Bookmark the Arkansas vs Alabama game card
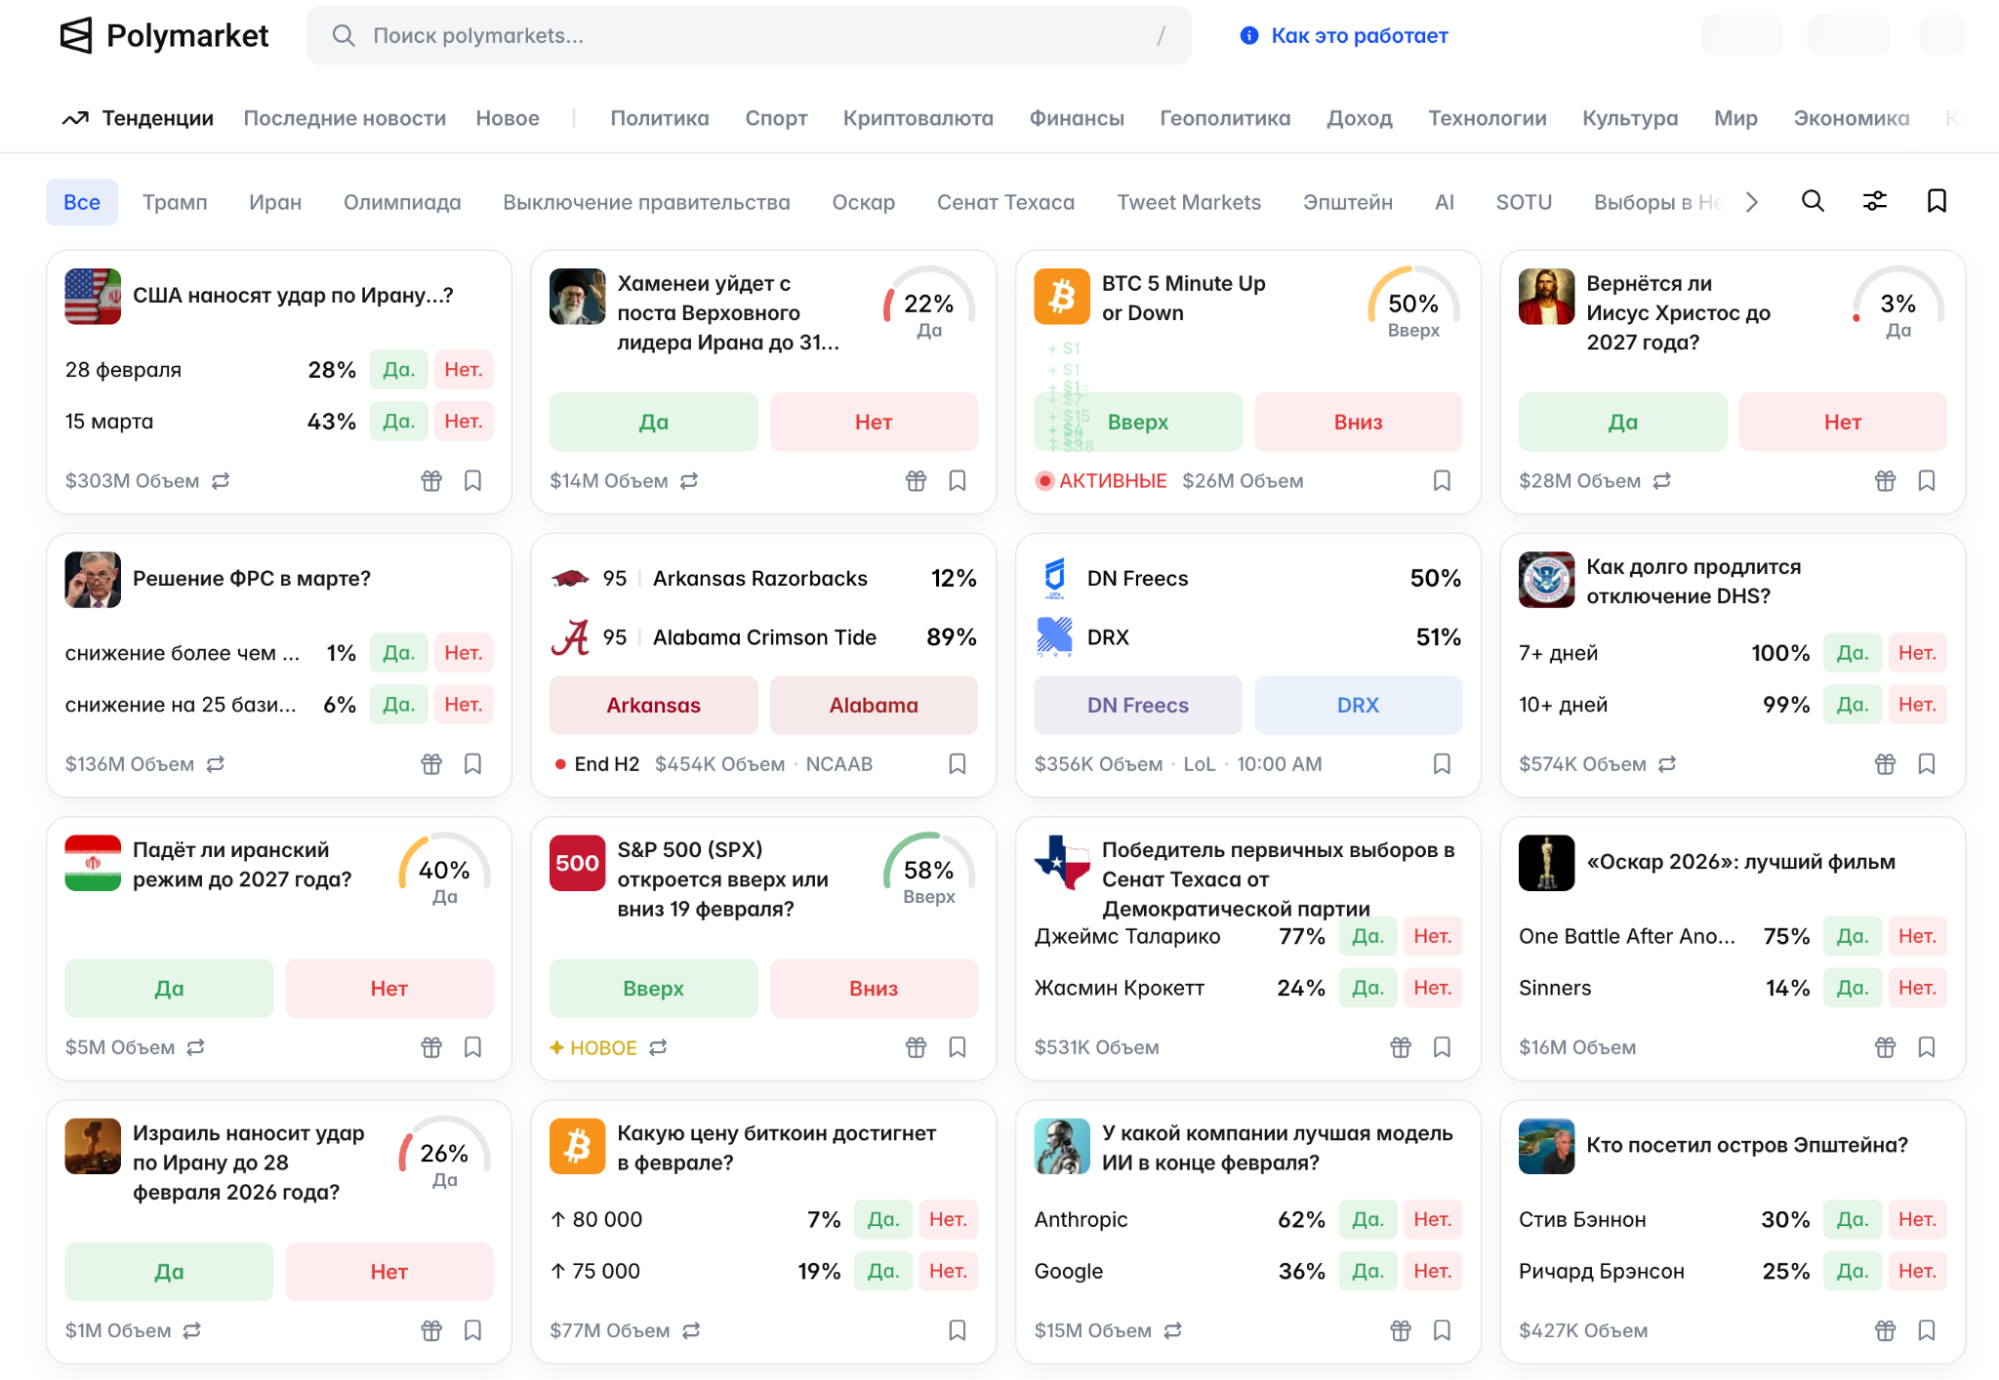1999x1380 pixels. (957, 764)
